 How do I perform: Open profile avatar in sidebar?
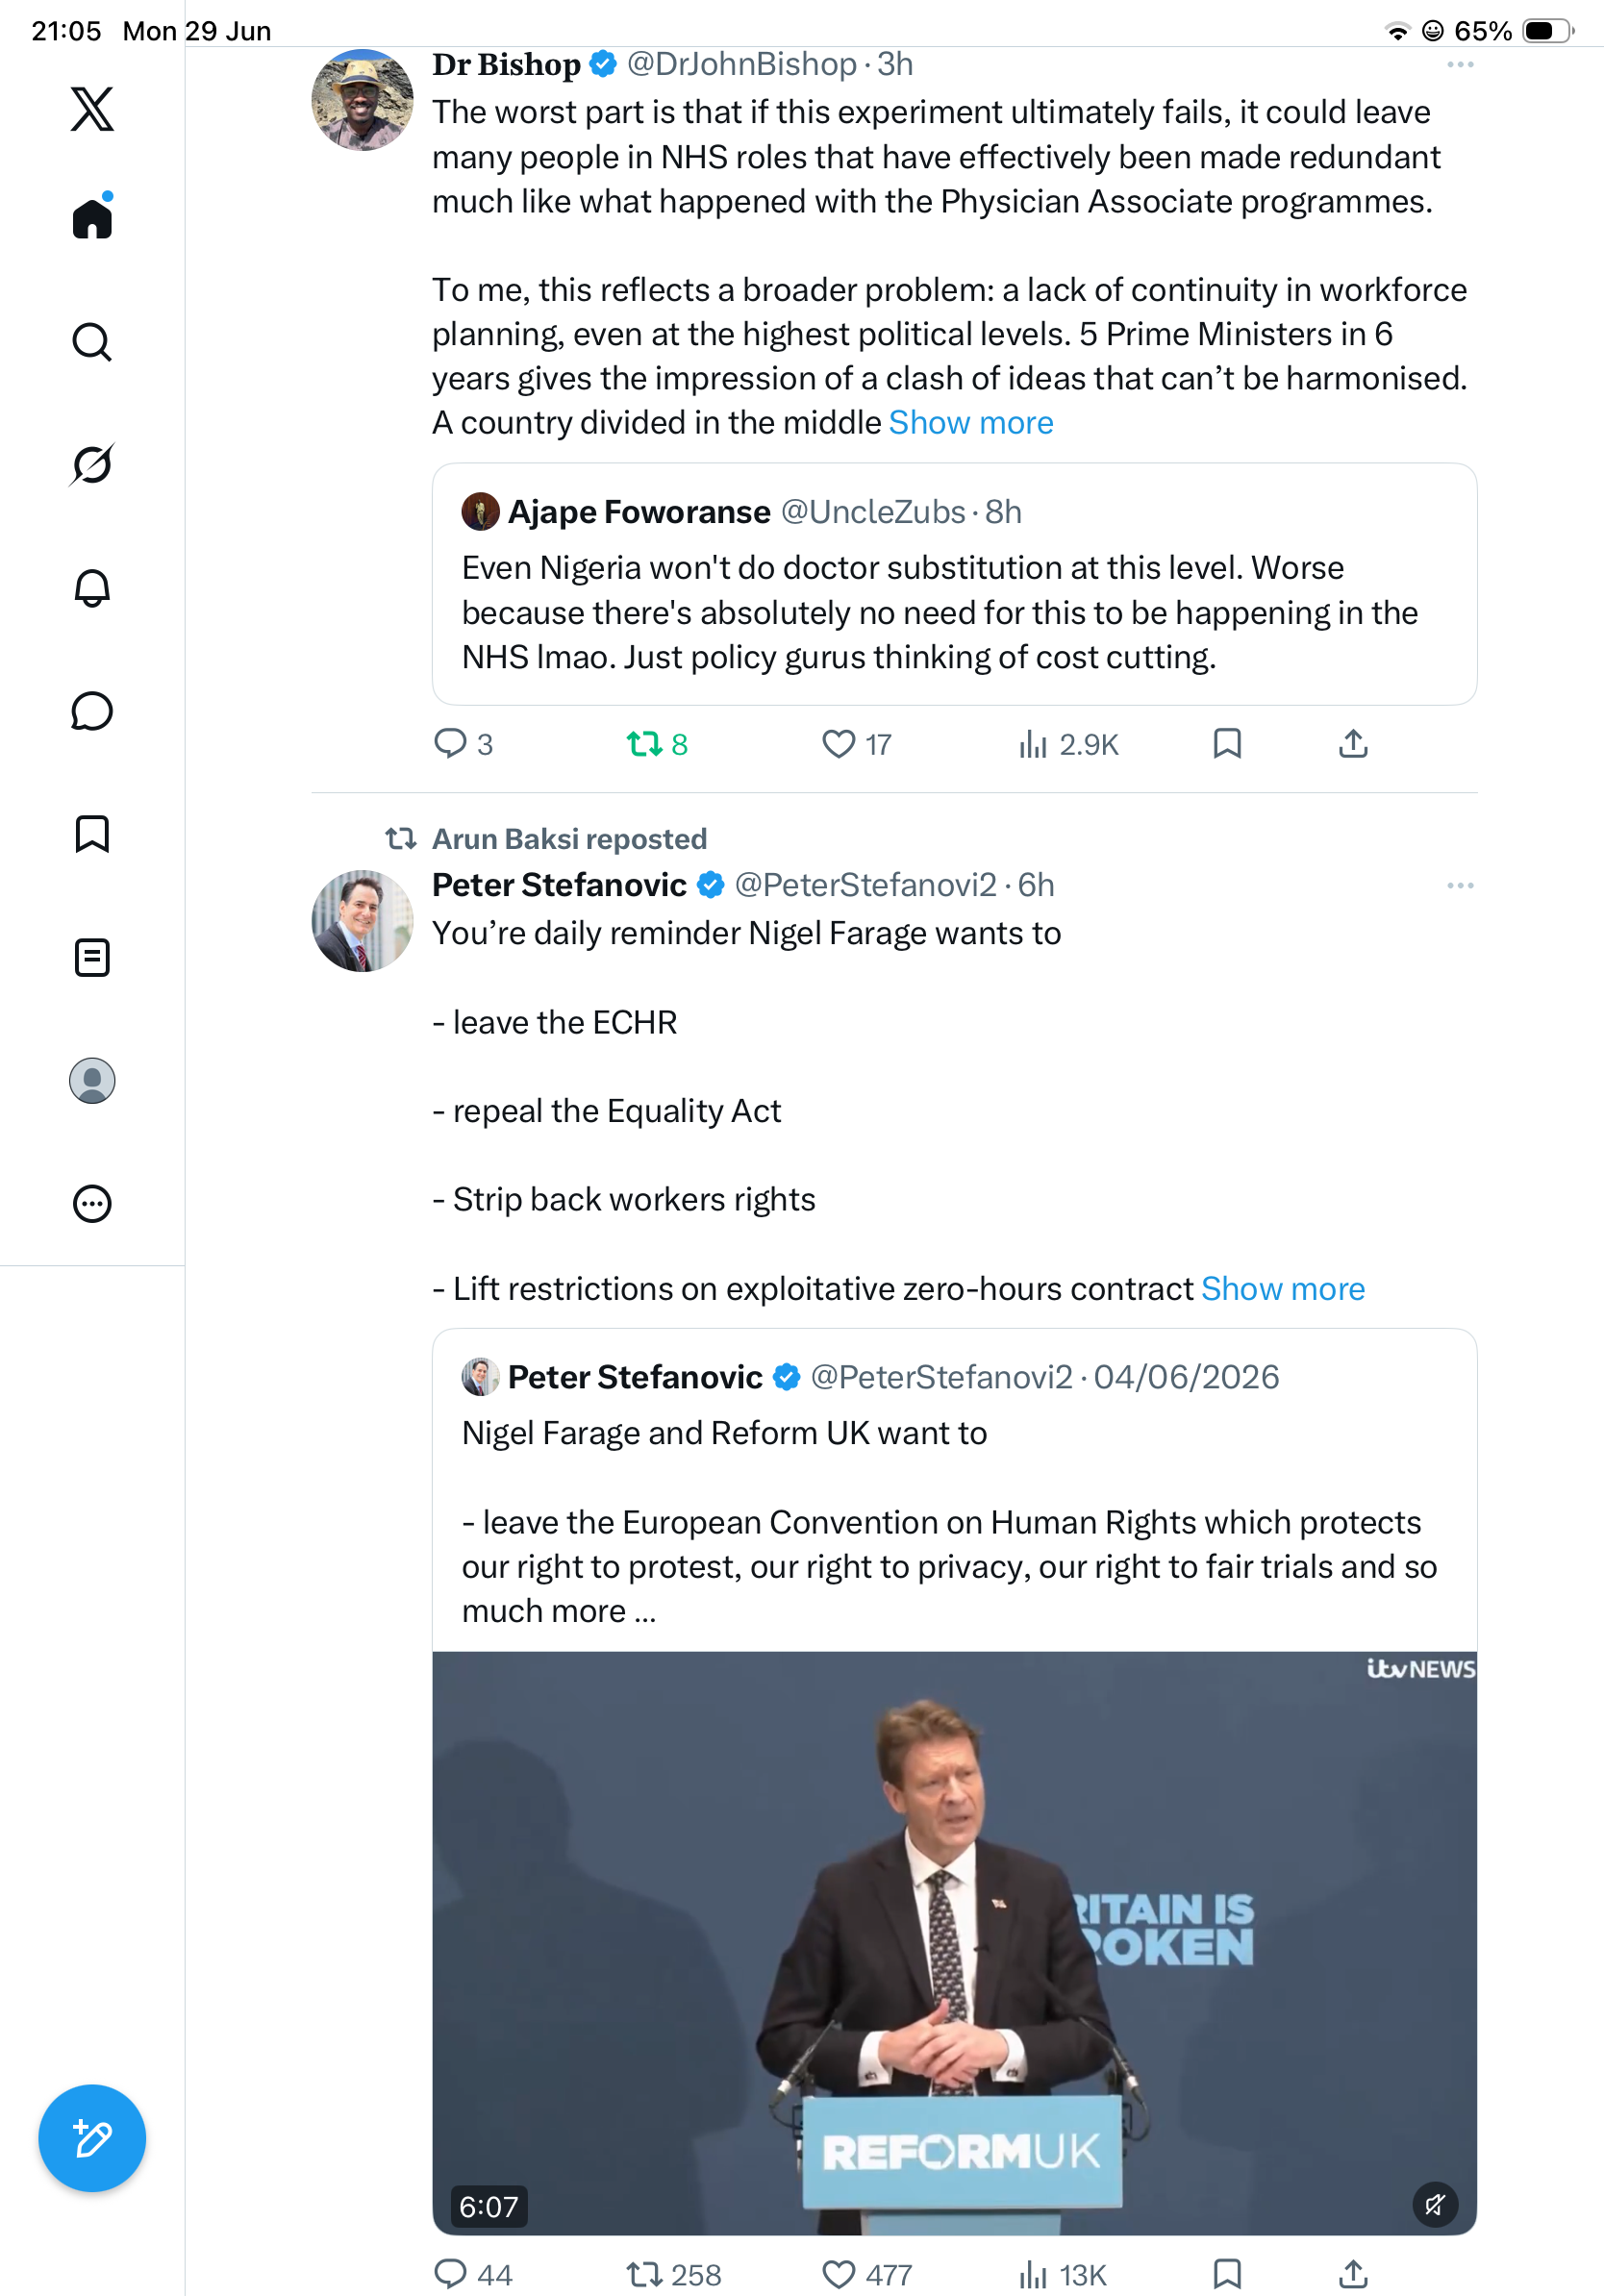pyautogui.click(x=92, y=1081)
